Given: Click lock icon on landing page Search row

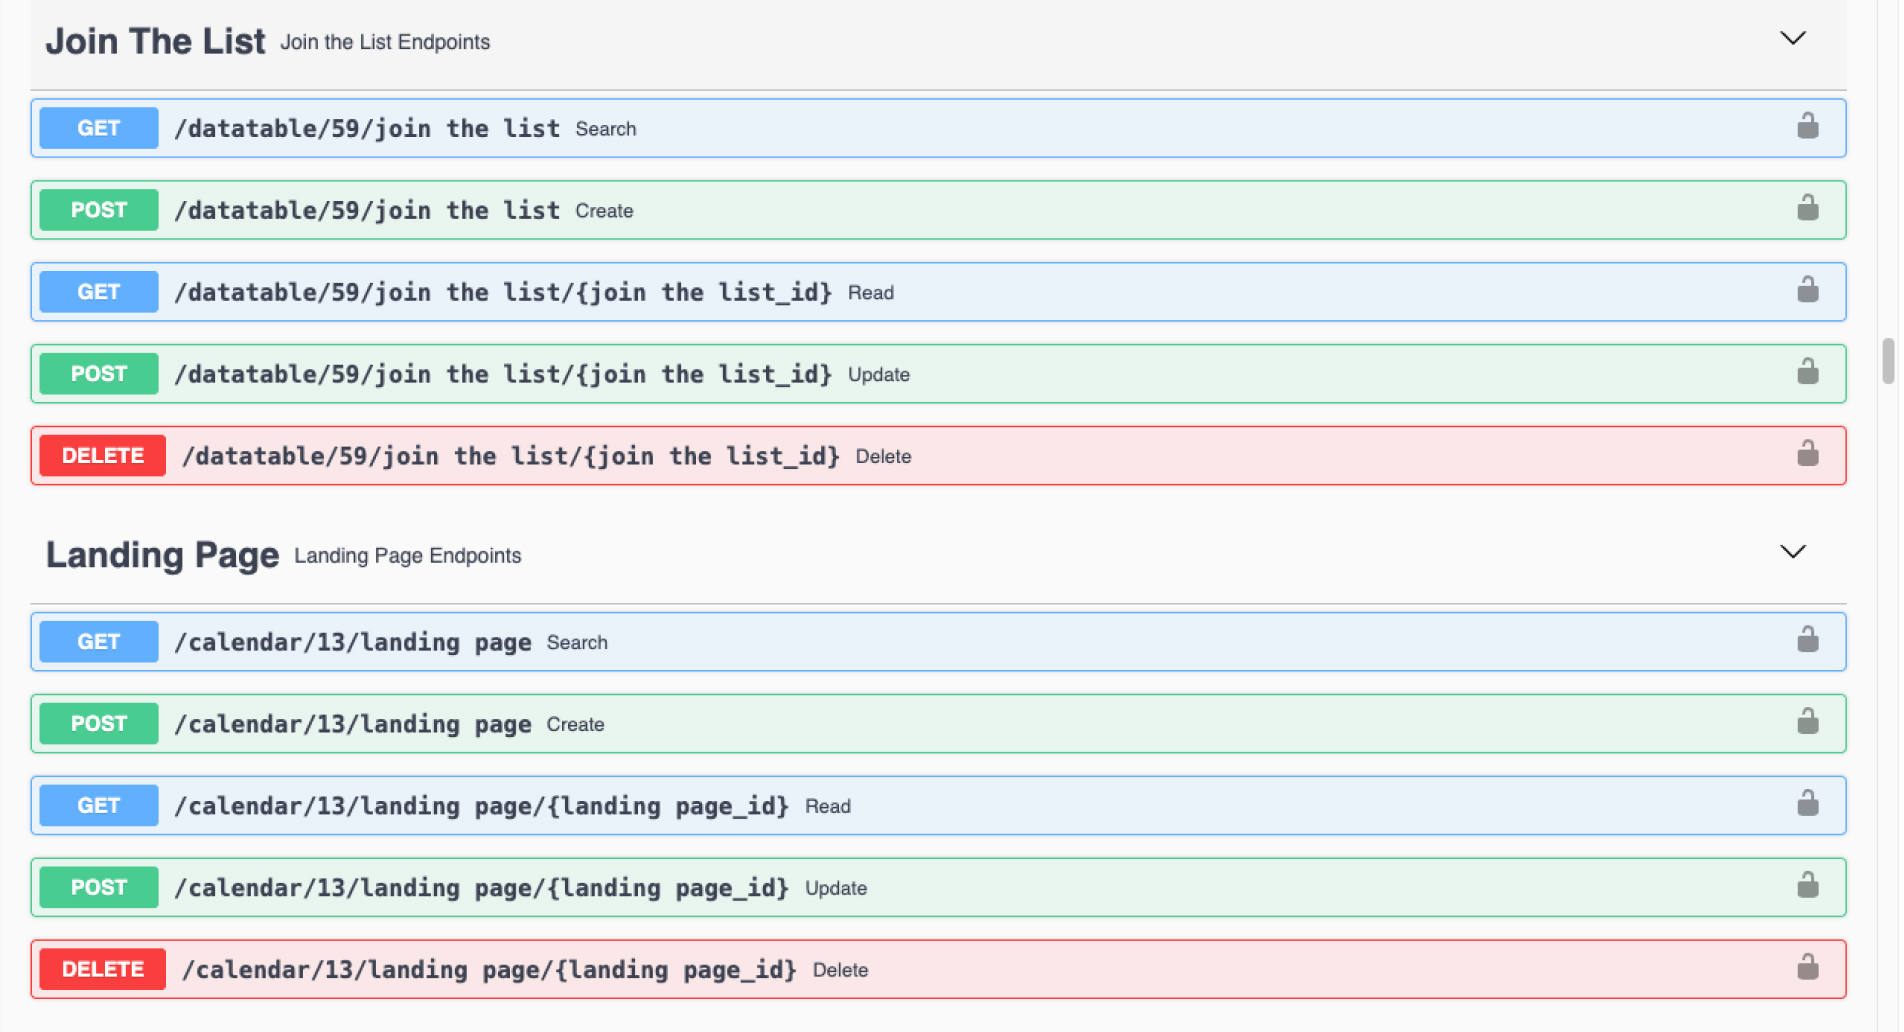Looking at the screenshot, I should 1807,640.
